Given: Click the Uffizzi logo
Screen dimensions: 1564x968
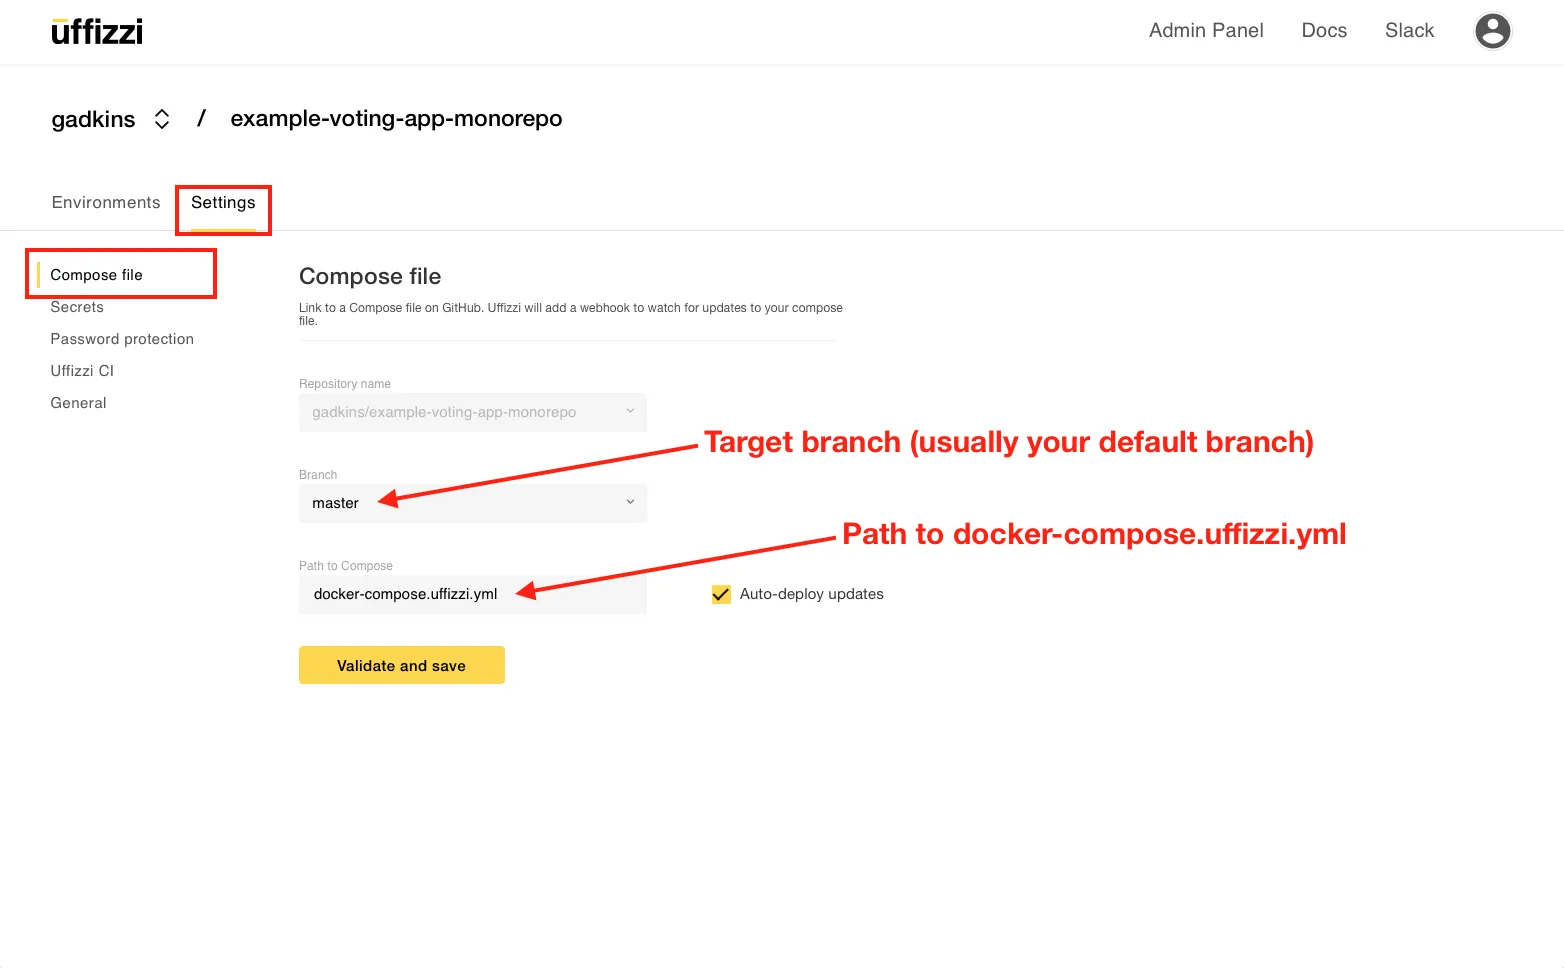Looking at the screenshot, I should click(x=97, y=32).
